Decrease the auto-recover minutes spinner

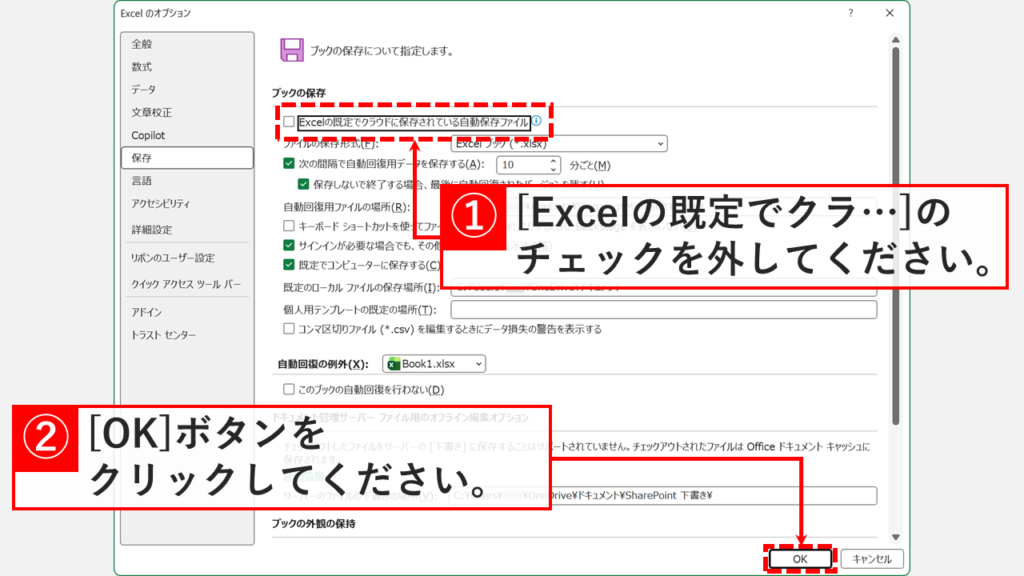pos(553,169)
